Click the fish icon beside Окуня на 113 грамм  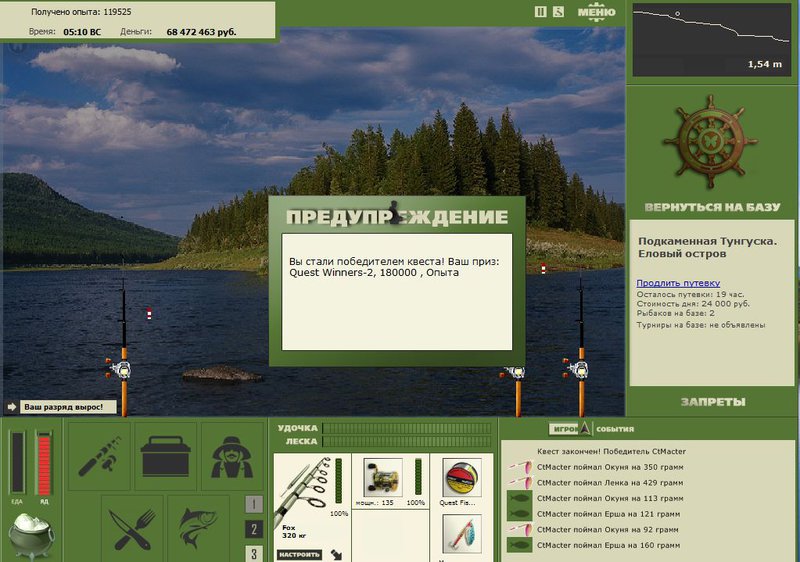pyautogui.click(x=519, y=498)
